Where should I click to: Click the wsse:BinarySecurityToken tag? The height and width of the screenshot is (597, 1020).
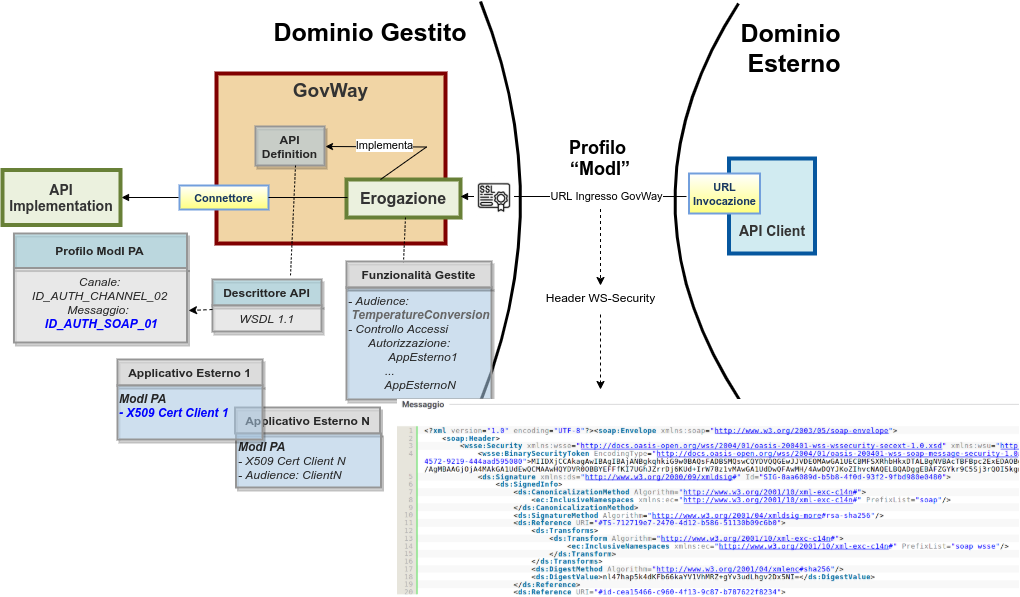tap(533, 454)
